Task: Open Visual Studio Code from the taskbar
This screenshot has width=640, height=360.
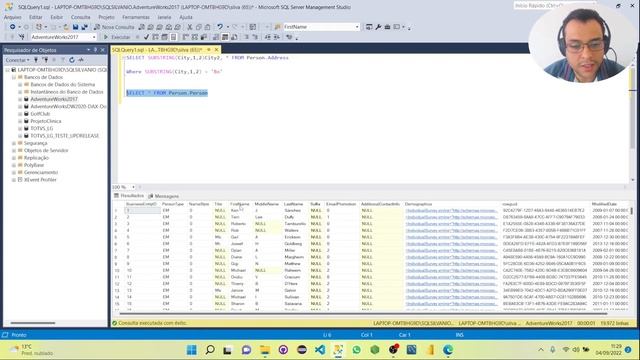Action: 320,350
